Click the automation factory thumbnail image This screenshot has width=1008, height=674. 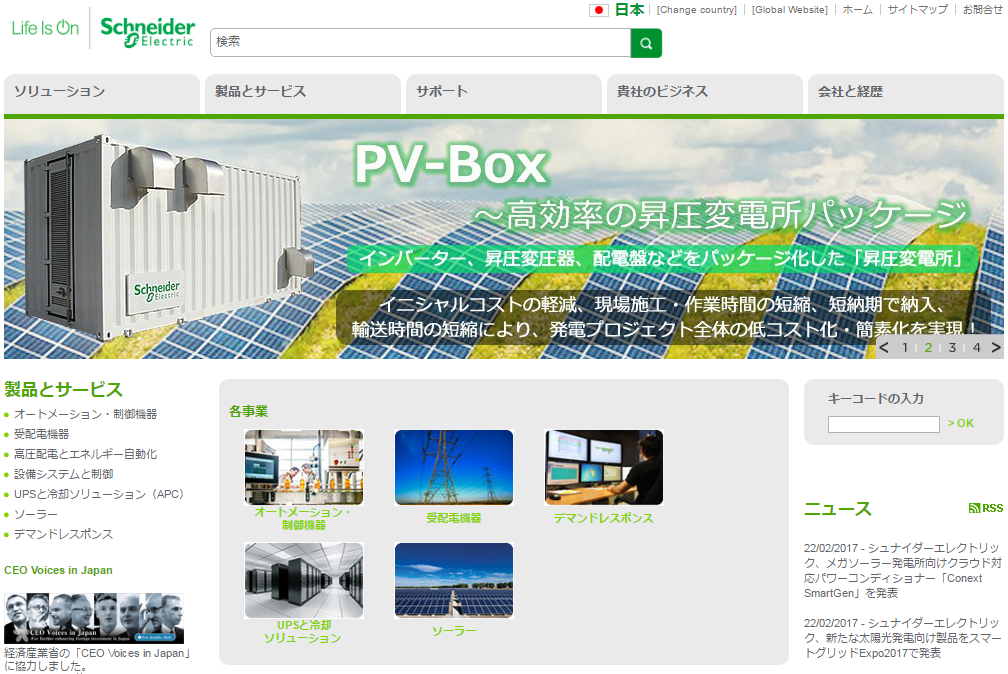coord(304,467)
